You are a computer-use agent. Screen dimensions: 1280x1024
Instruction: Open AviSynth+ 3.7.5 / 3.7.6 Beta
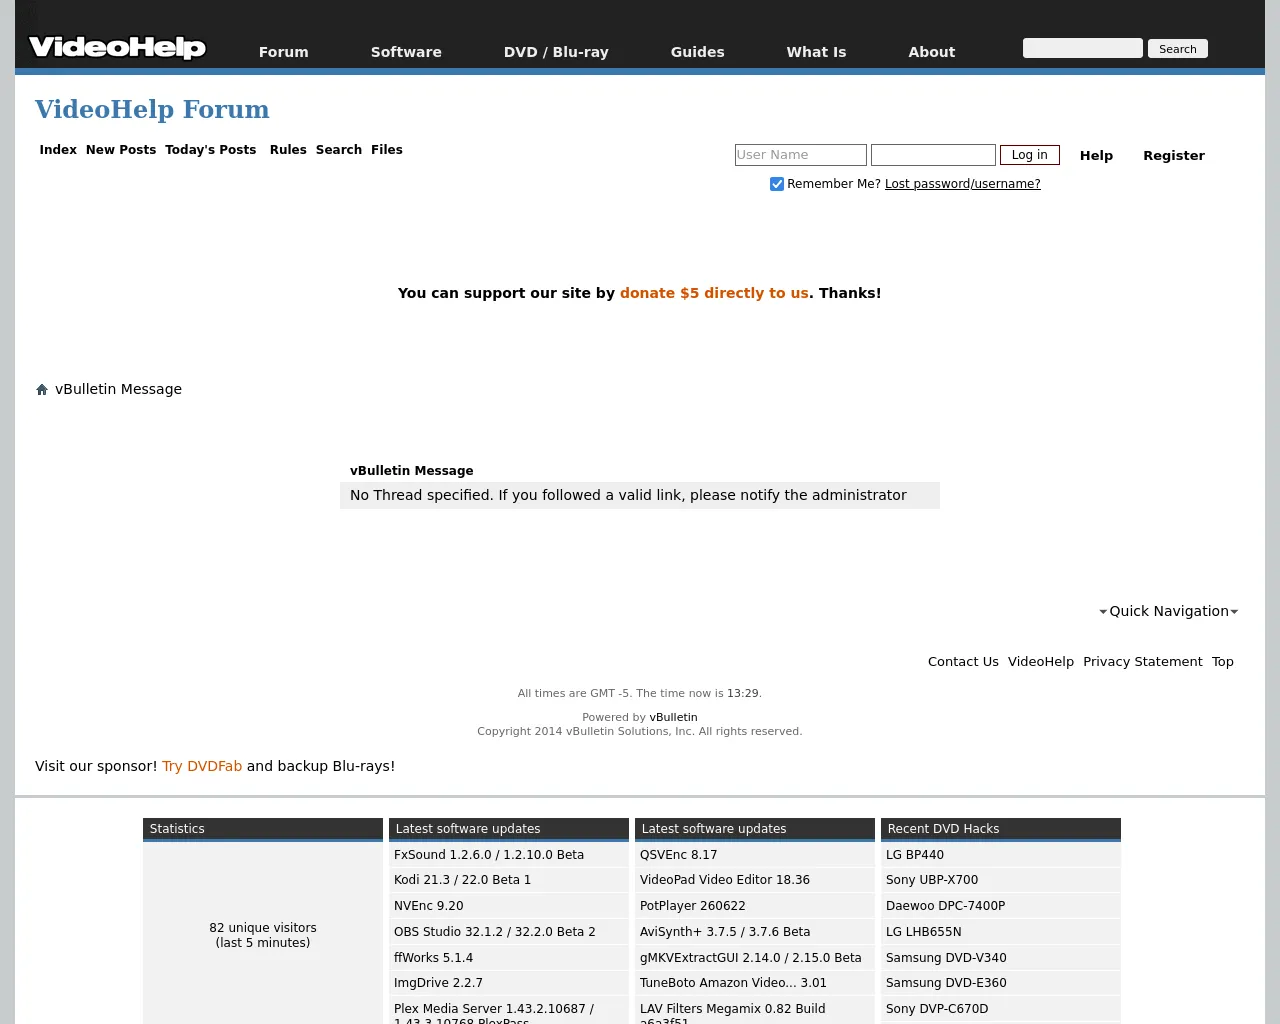pos(725,932)
